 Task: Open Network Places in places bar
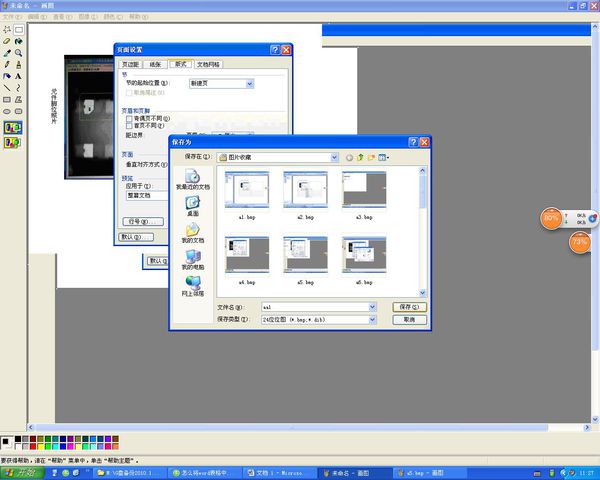(192, 286)
